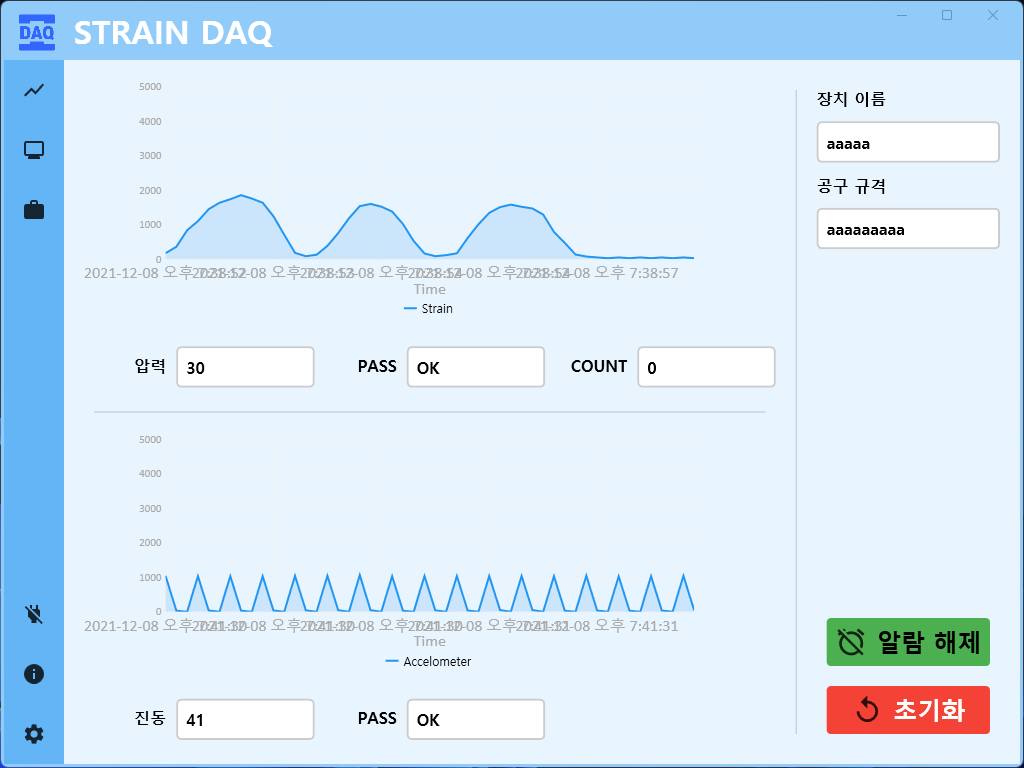Click the strain PASS field showing OK
1024x768 pixels.
tap(476, 367)
